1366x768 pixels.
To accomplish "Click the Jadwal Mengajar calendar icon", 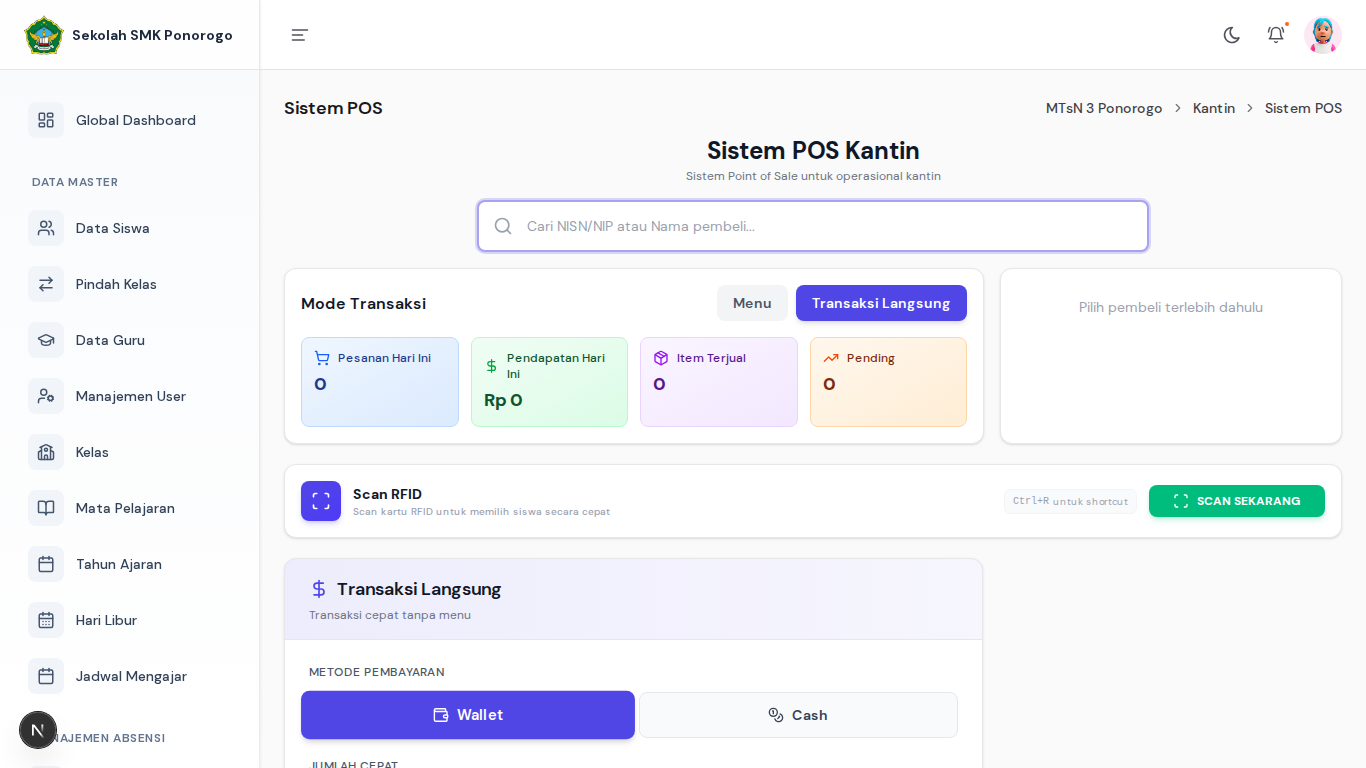I will click(46, 676).
